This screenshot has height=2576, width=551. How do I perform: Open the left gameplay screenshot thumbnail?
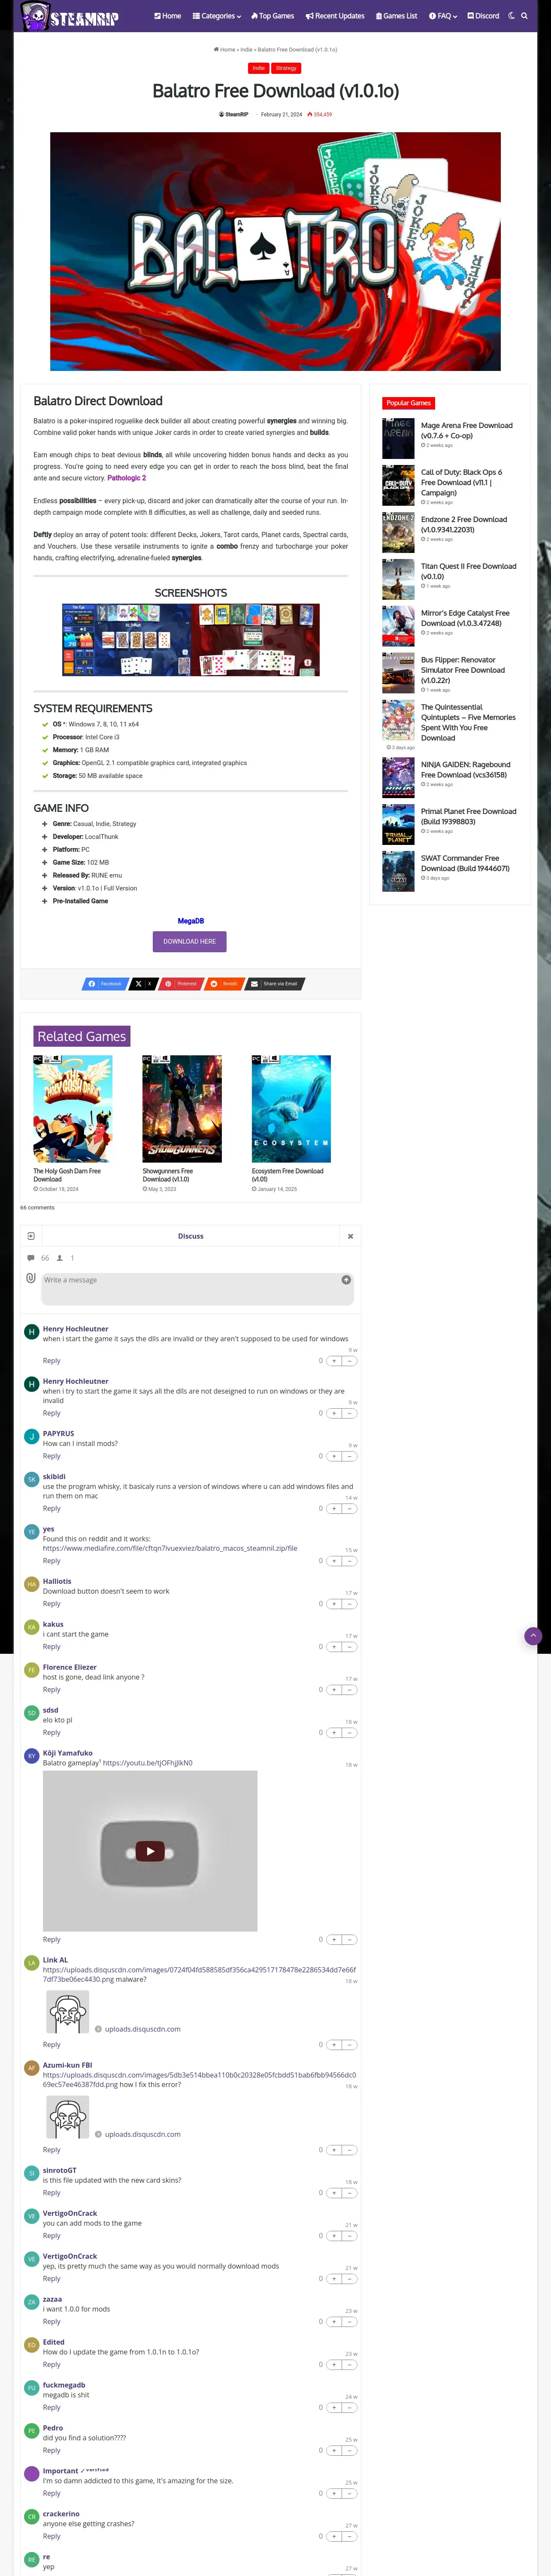(x=126, y=640)
